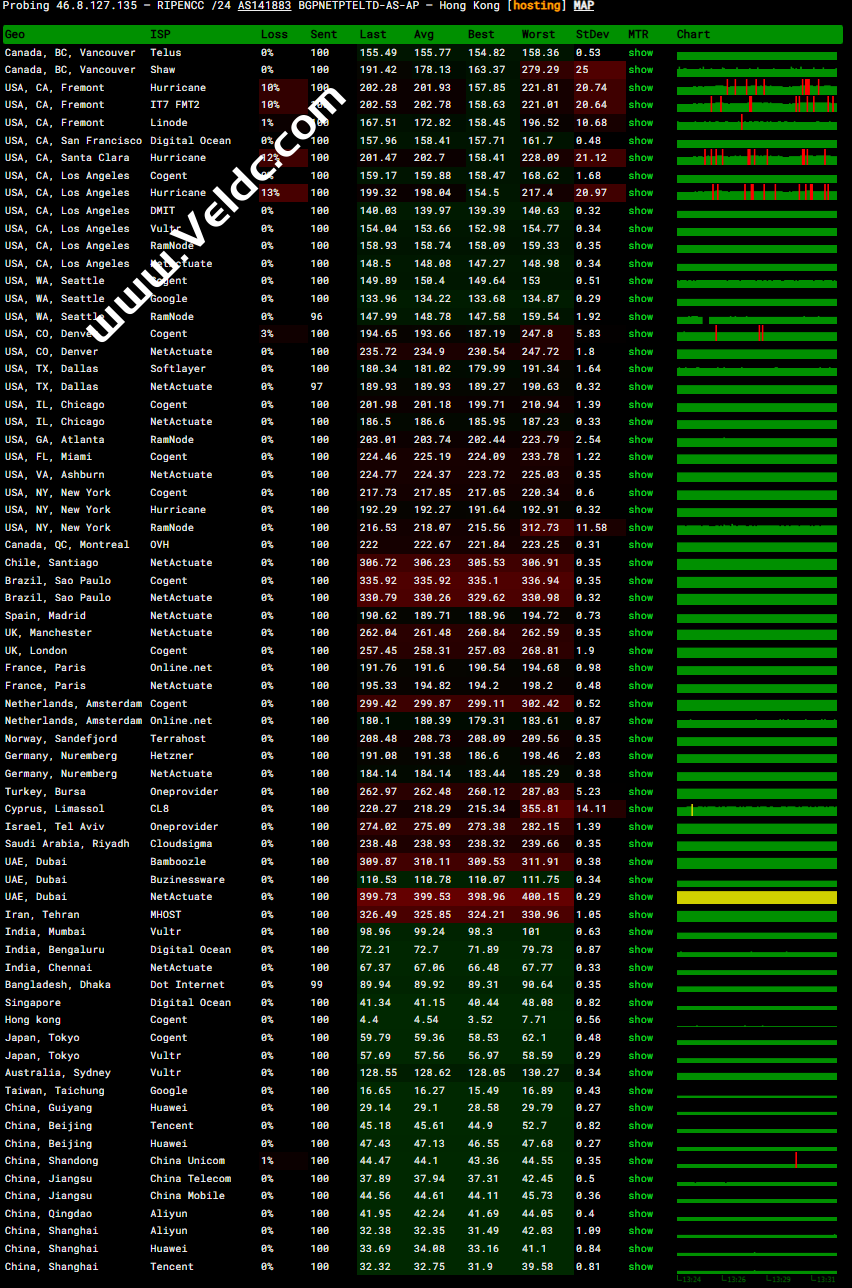The width and height of the screenshot is (852, 1288).
Task: Show MTR for Montreal OVH row
Action: (641, 545)
